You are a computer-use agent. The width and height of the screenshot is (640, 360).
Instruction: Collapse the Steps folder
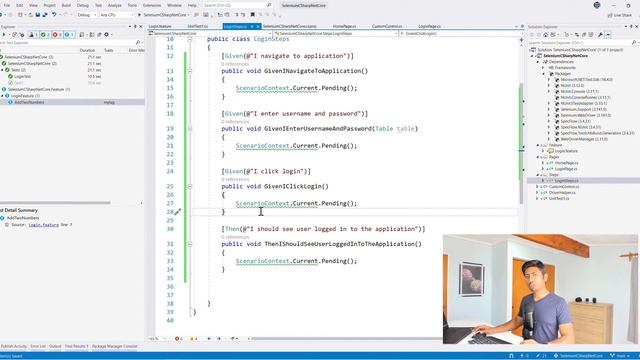[538, 175]
